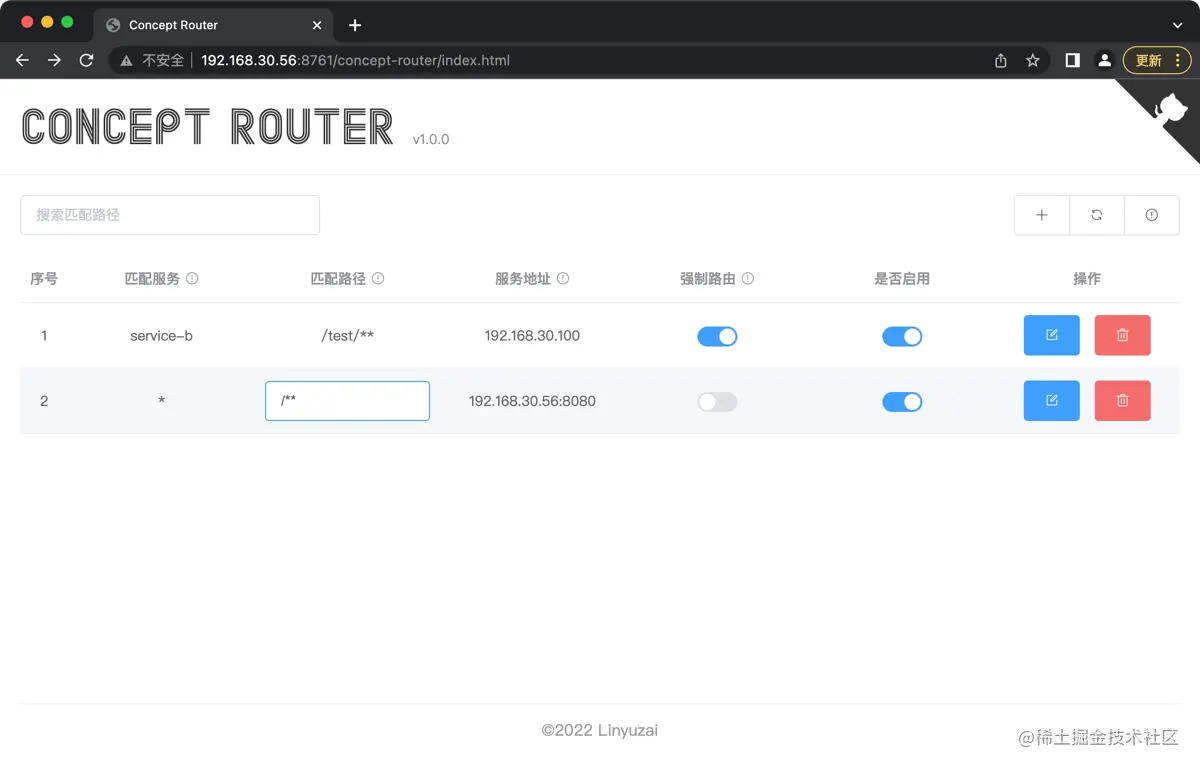Image resolution: width=1200 pixels, height=769 pixels.
Task: Click the service-b cell
Action: (x=161, y=336)
